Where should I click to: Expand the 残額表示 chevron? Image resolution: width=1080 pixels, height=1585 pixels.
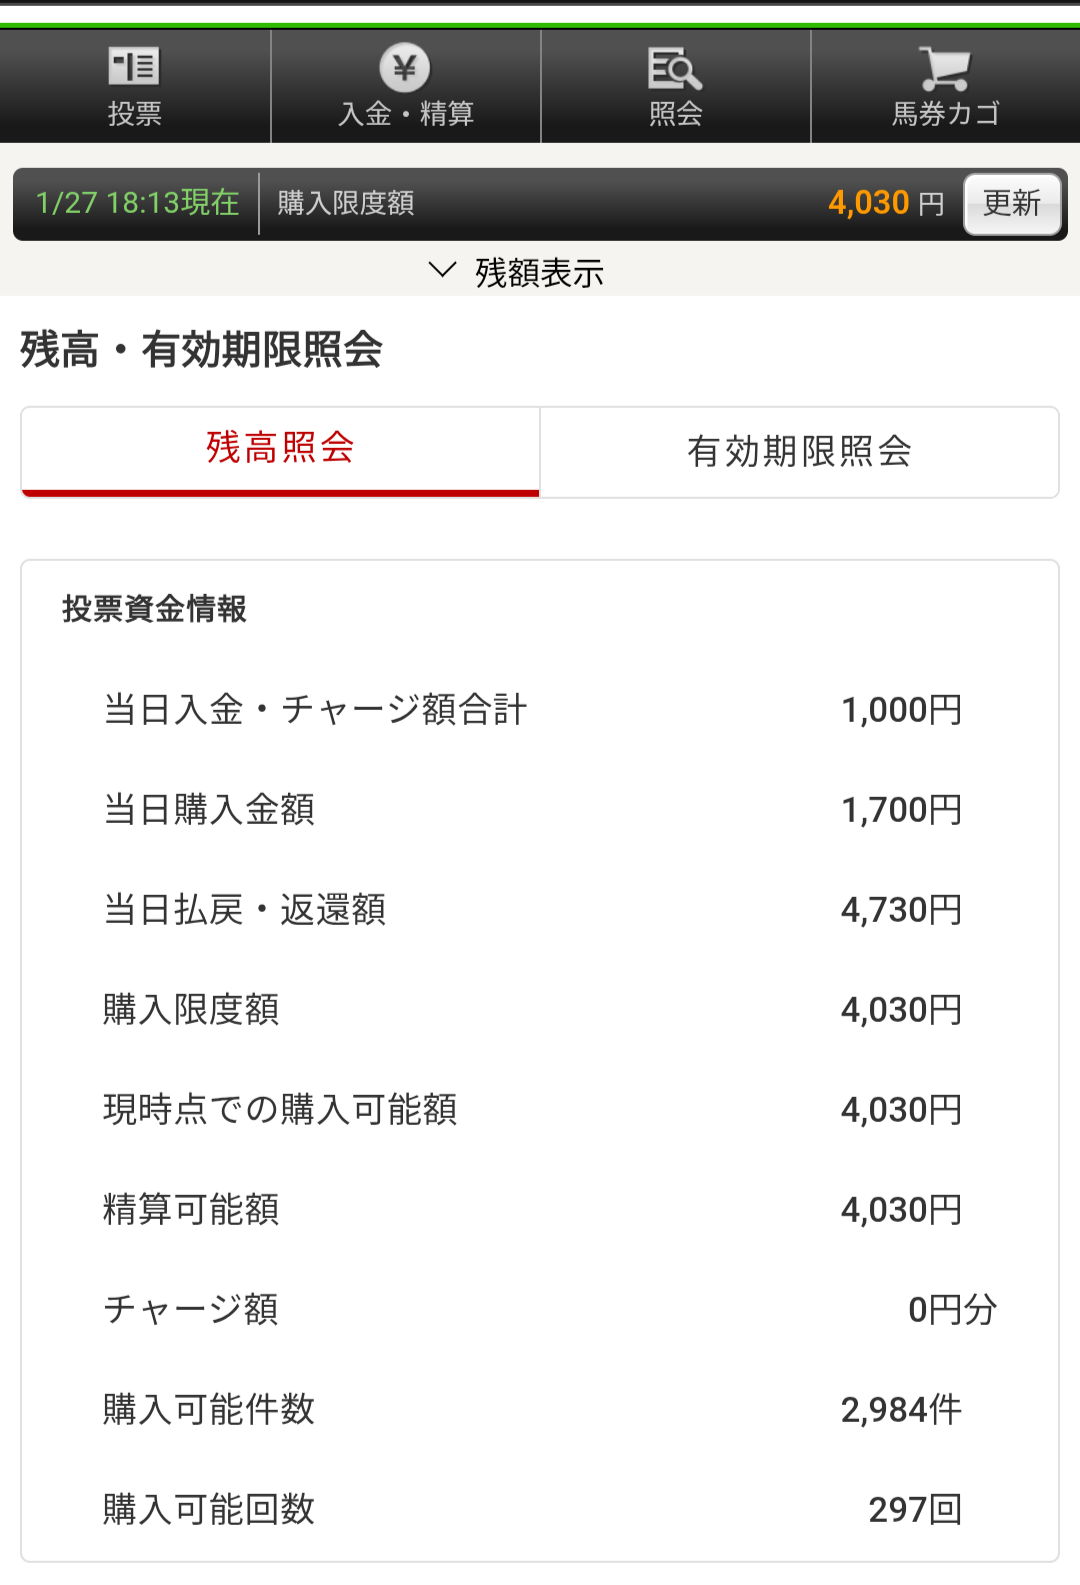pos(442,270)
